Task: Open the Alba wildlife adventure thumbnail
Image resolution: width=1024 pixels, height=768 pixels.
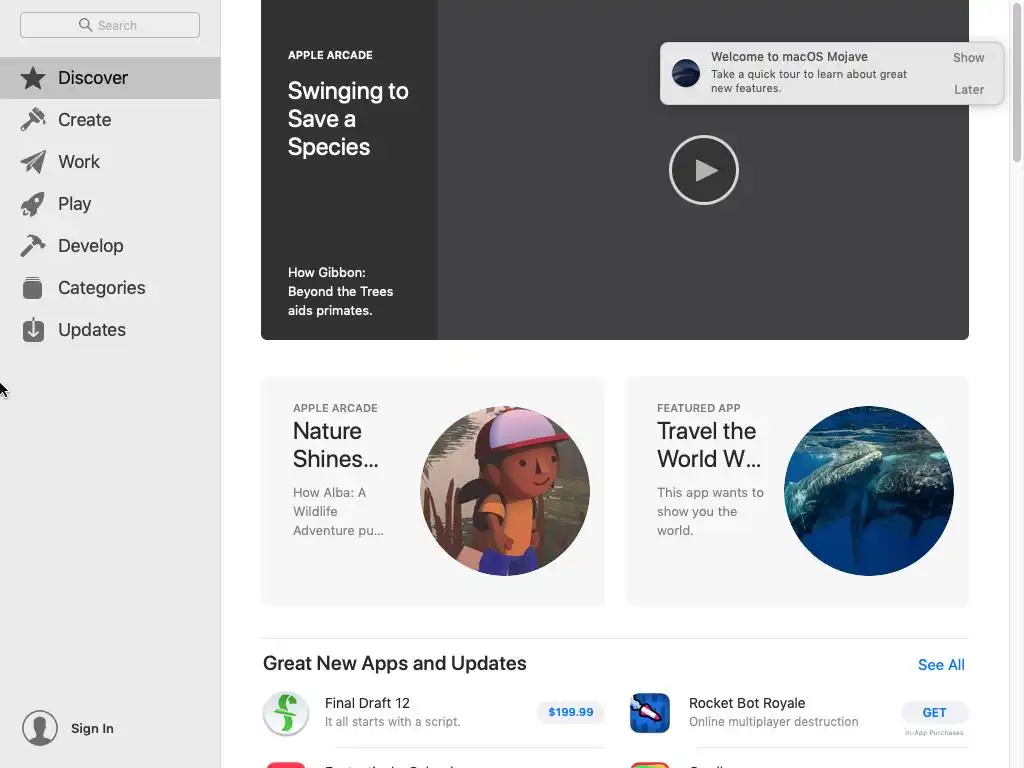Action: (505, 491)
